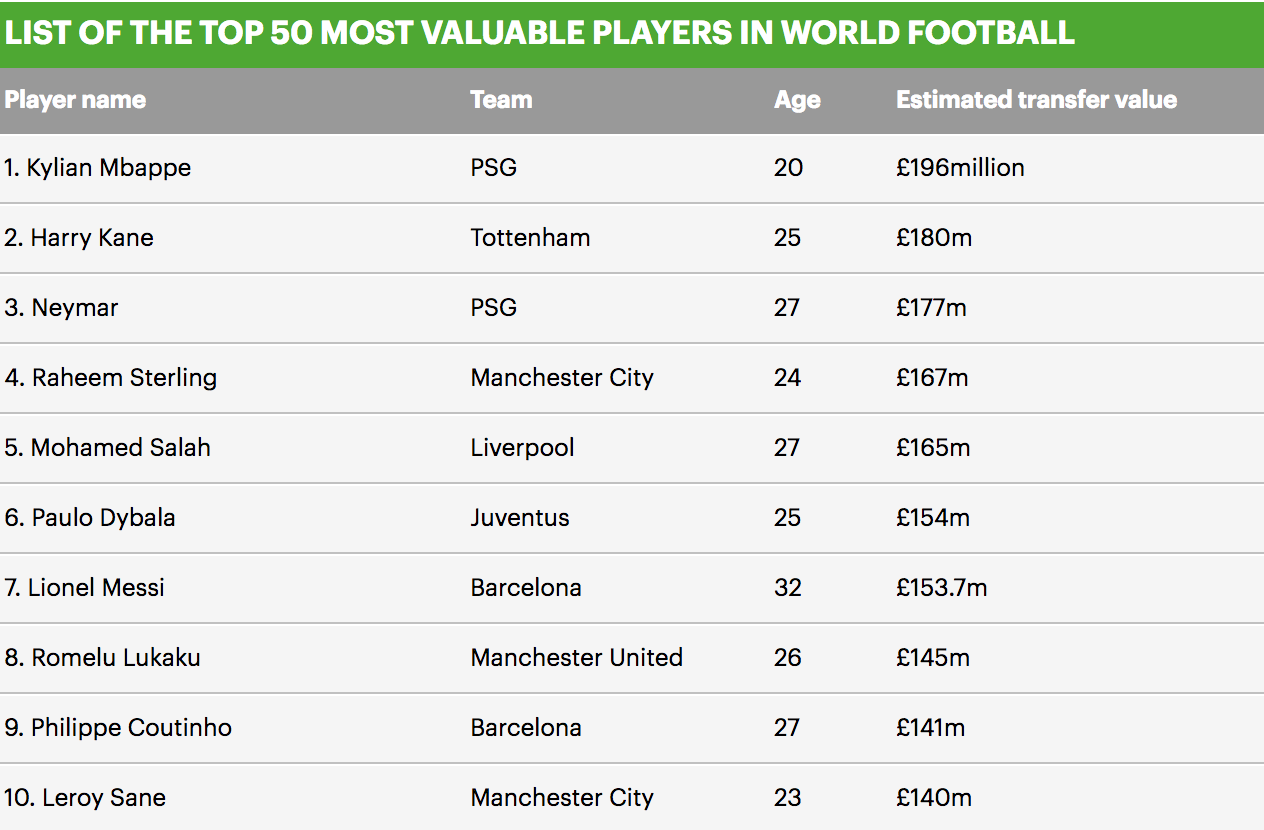Click the "Player name" column header
Screen dimensions: 1264x830
(75, 100)
